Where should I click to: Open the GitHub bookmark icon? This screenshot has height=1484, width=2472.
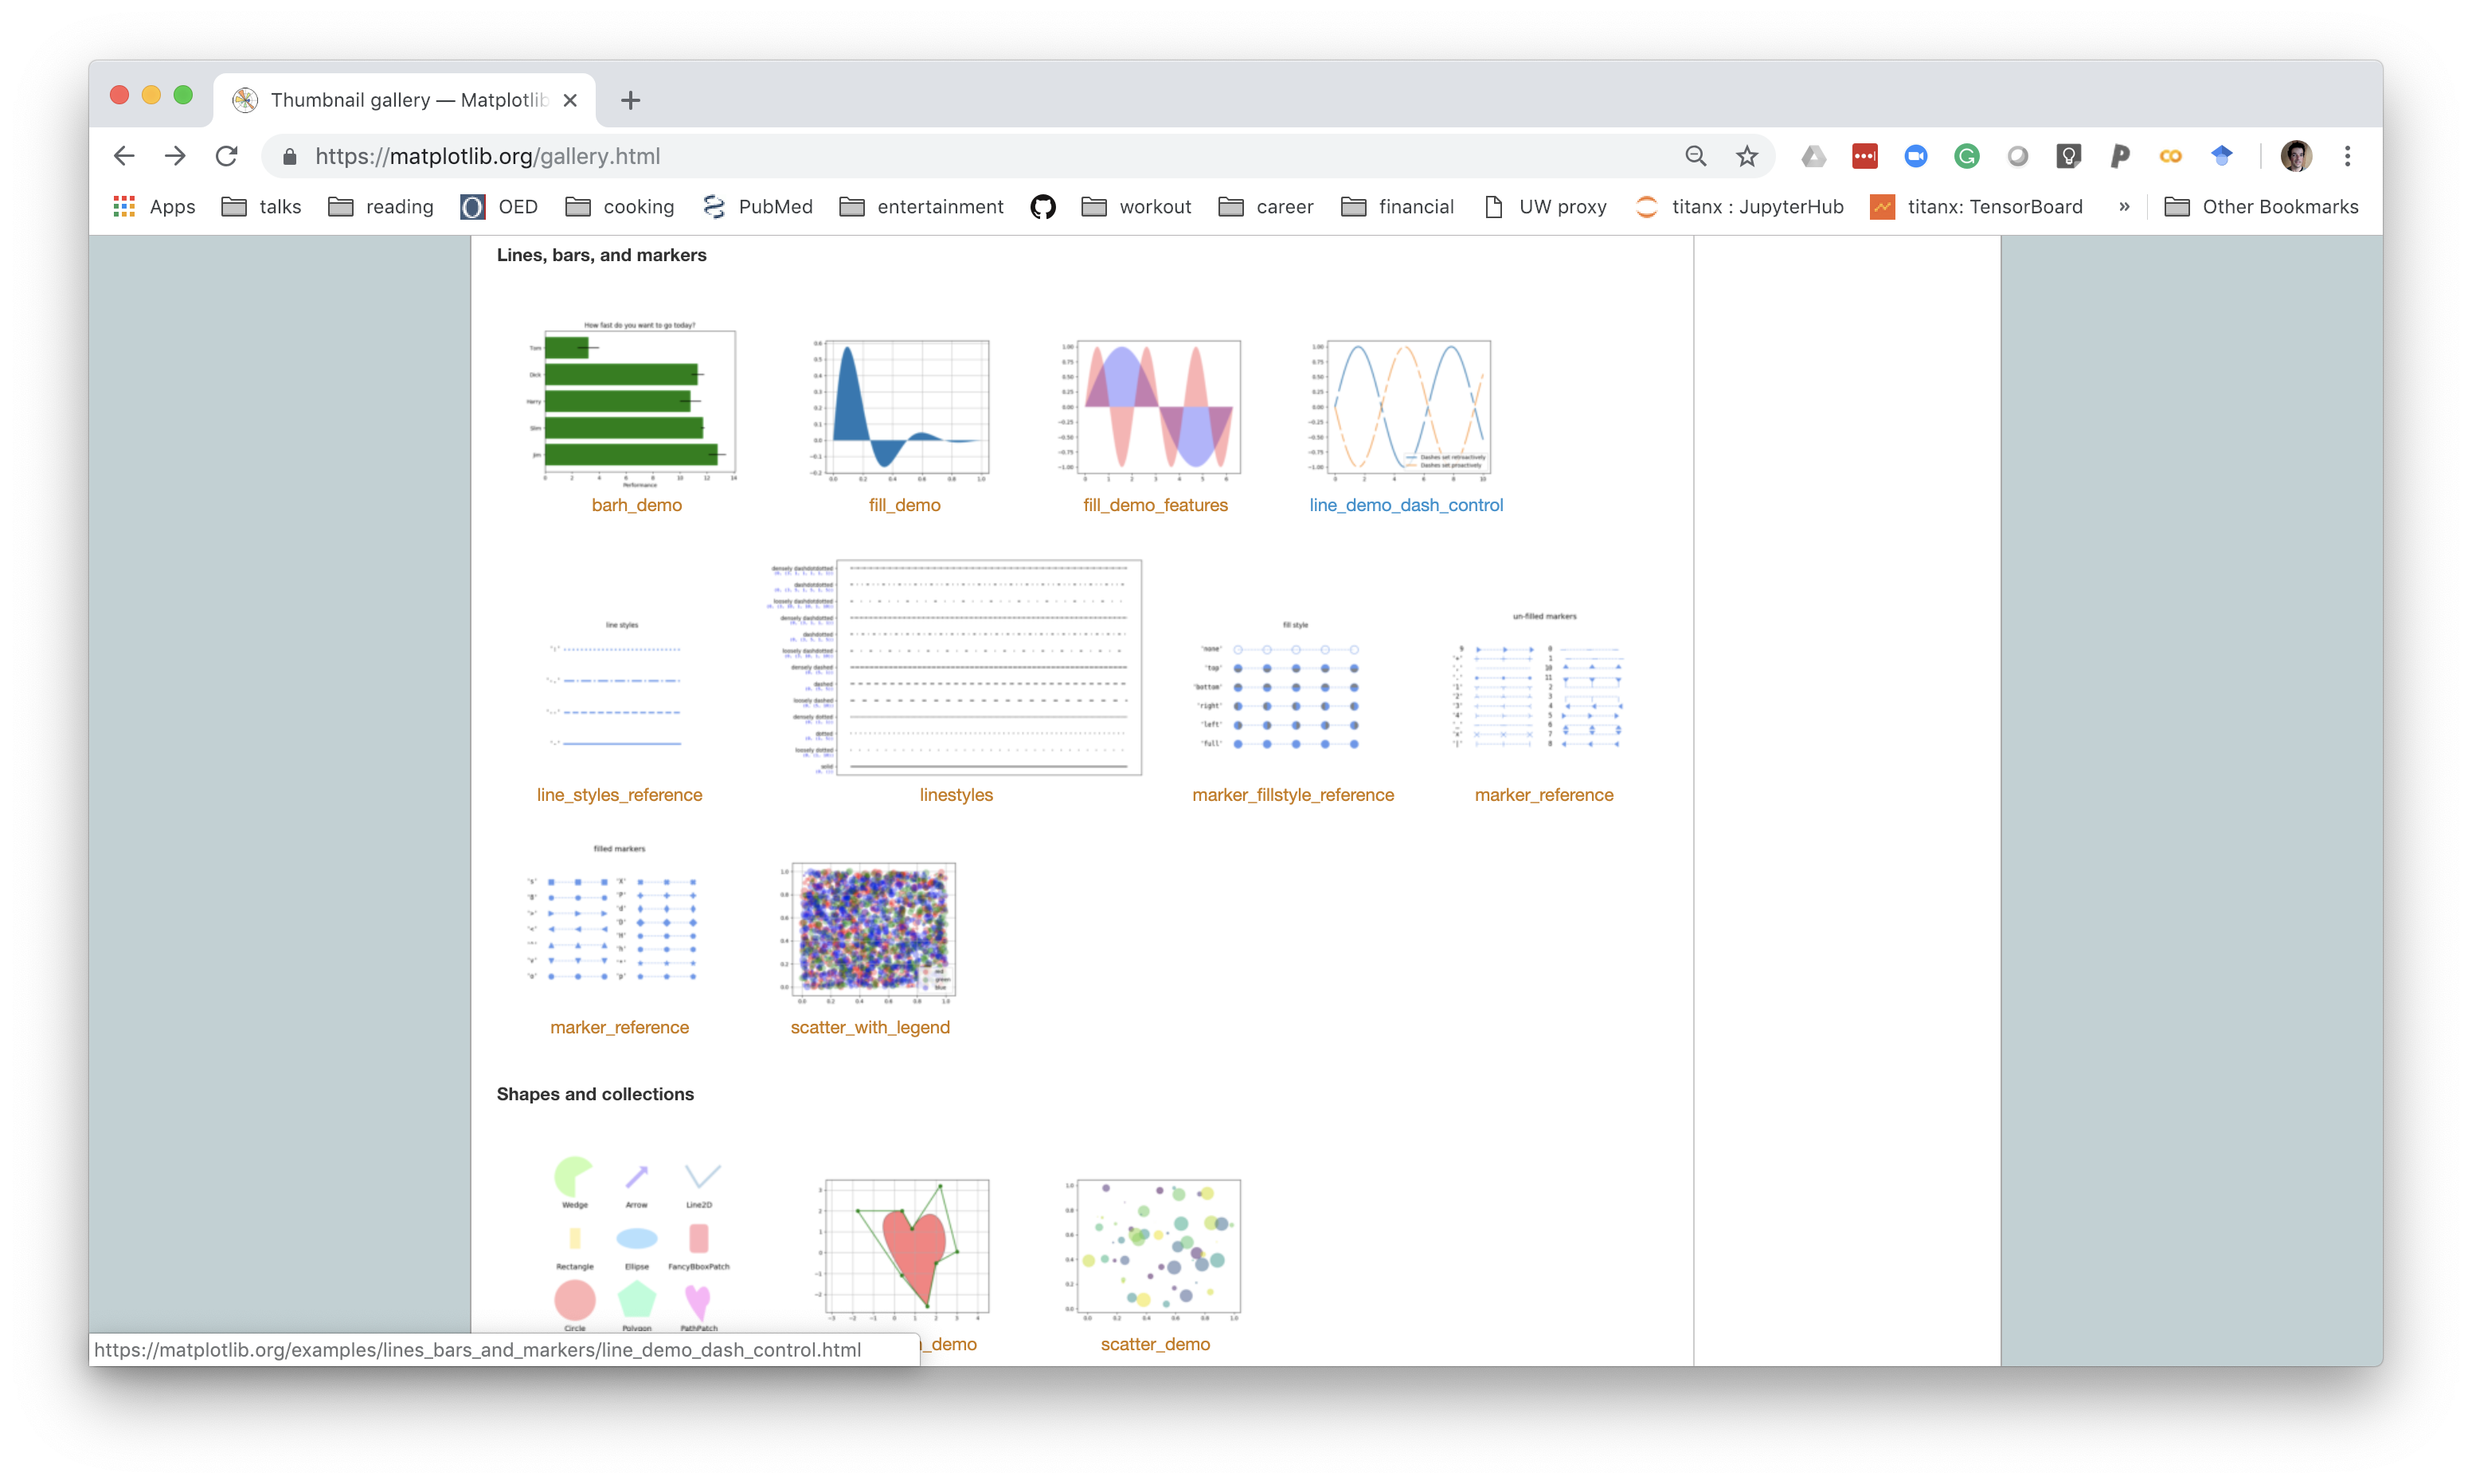[1043, 207]
